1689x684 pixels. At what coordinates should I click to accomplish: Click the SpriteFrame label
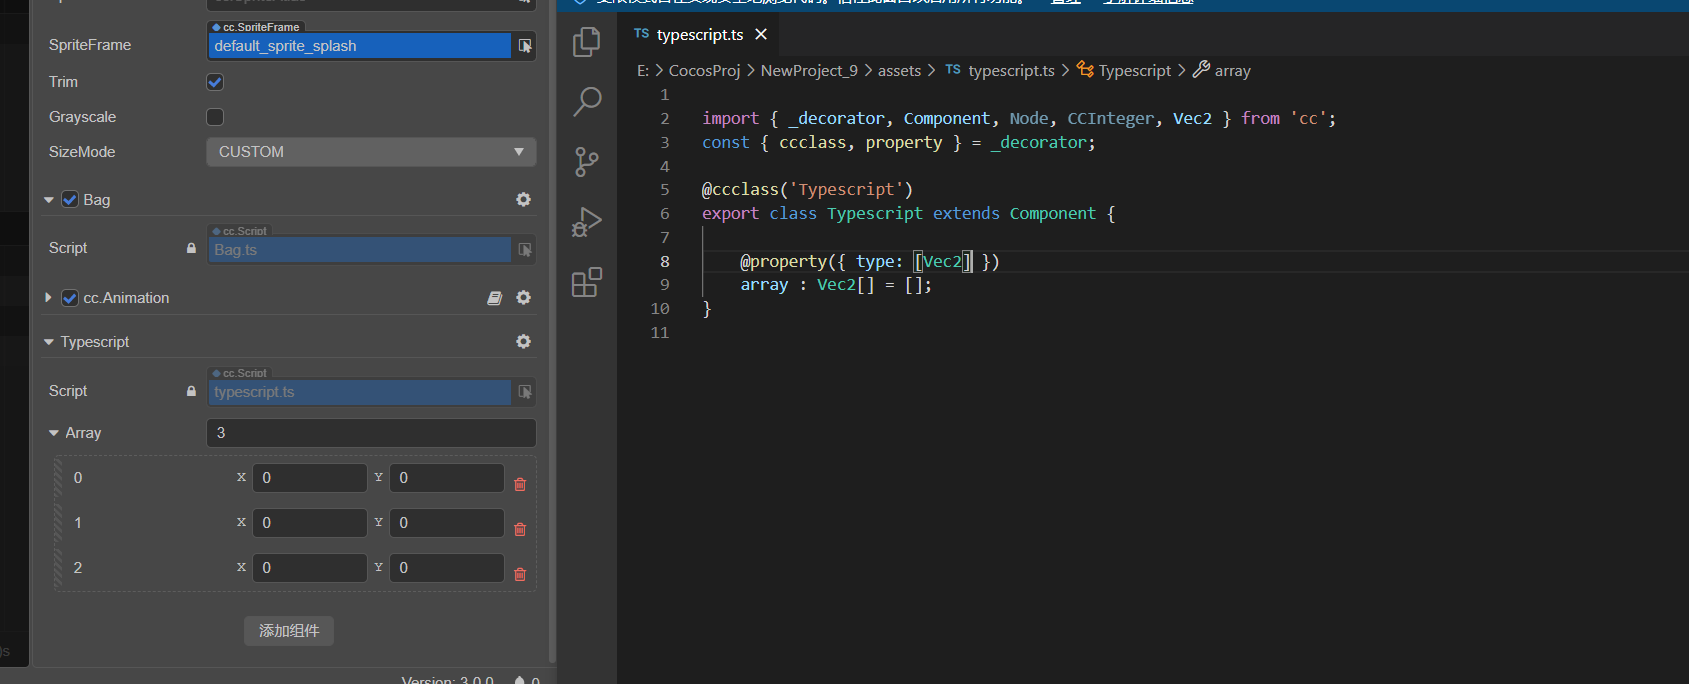click(x=90, y=45)
